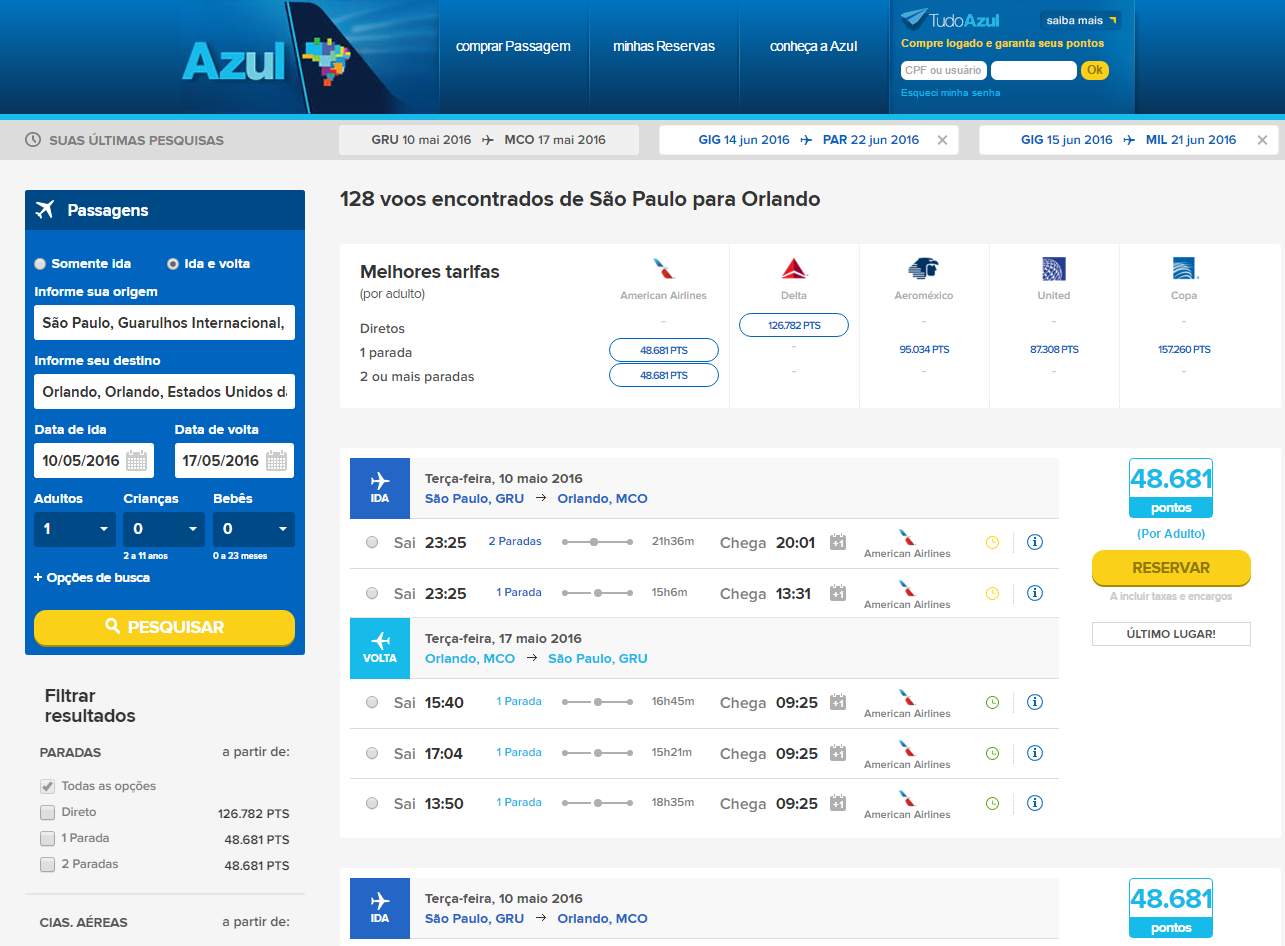This screenshot has height=946, width=1285.
Task: Open the return date calendar icon
Action: click(277, 461)
